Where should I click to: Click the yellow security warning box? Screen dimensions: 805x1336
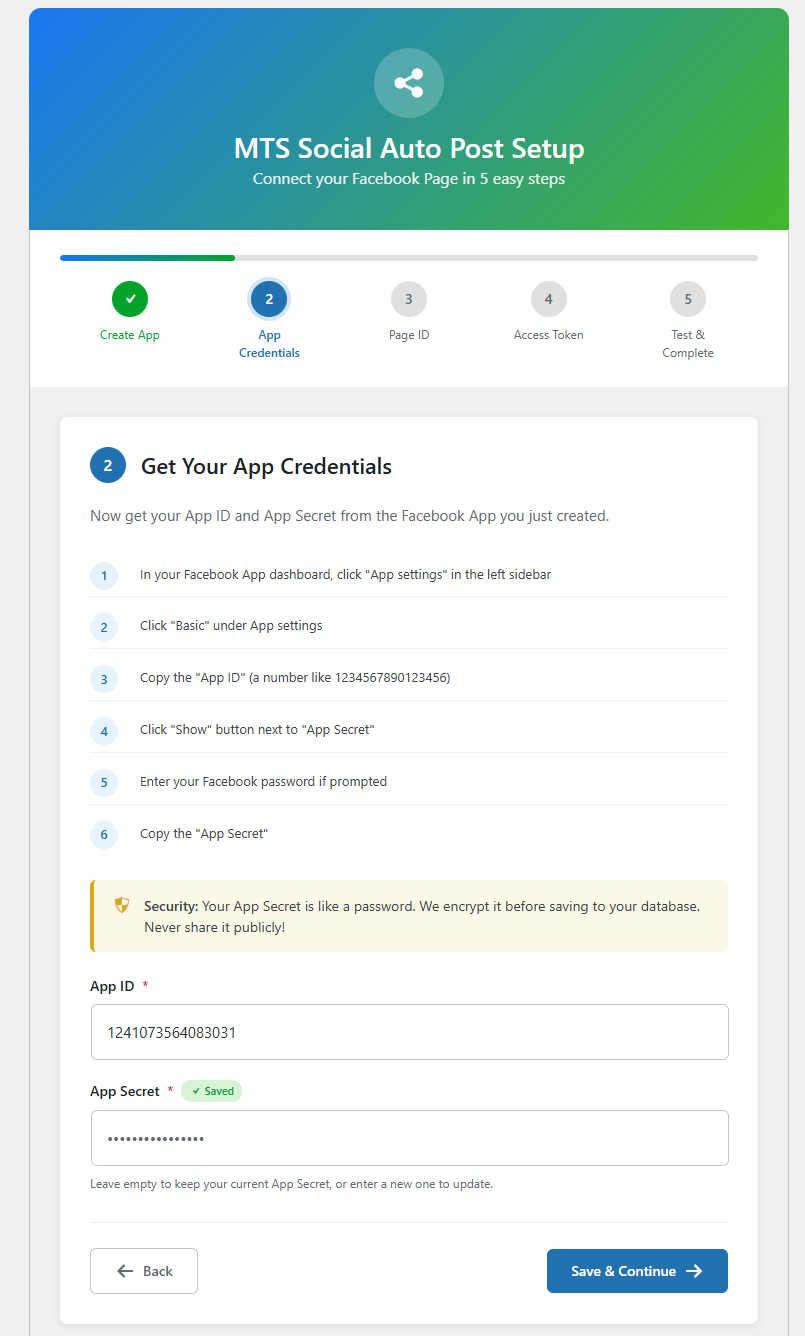(408, 917)
